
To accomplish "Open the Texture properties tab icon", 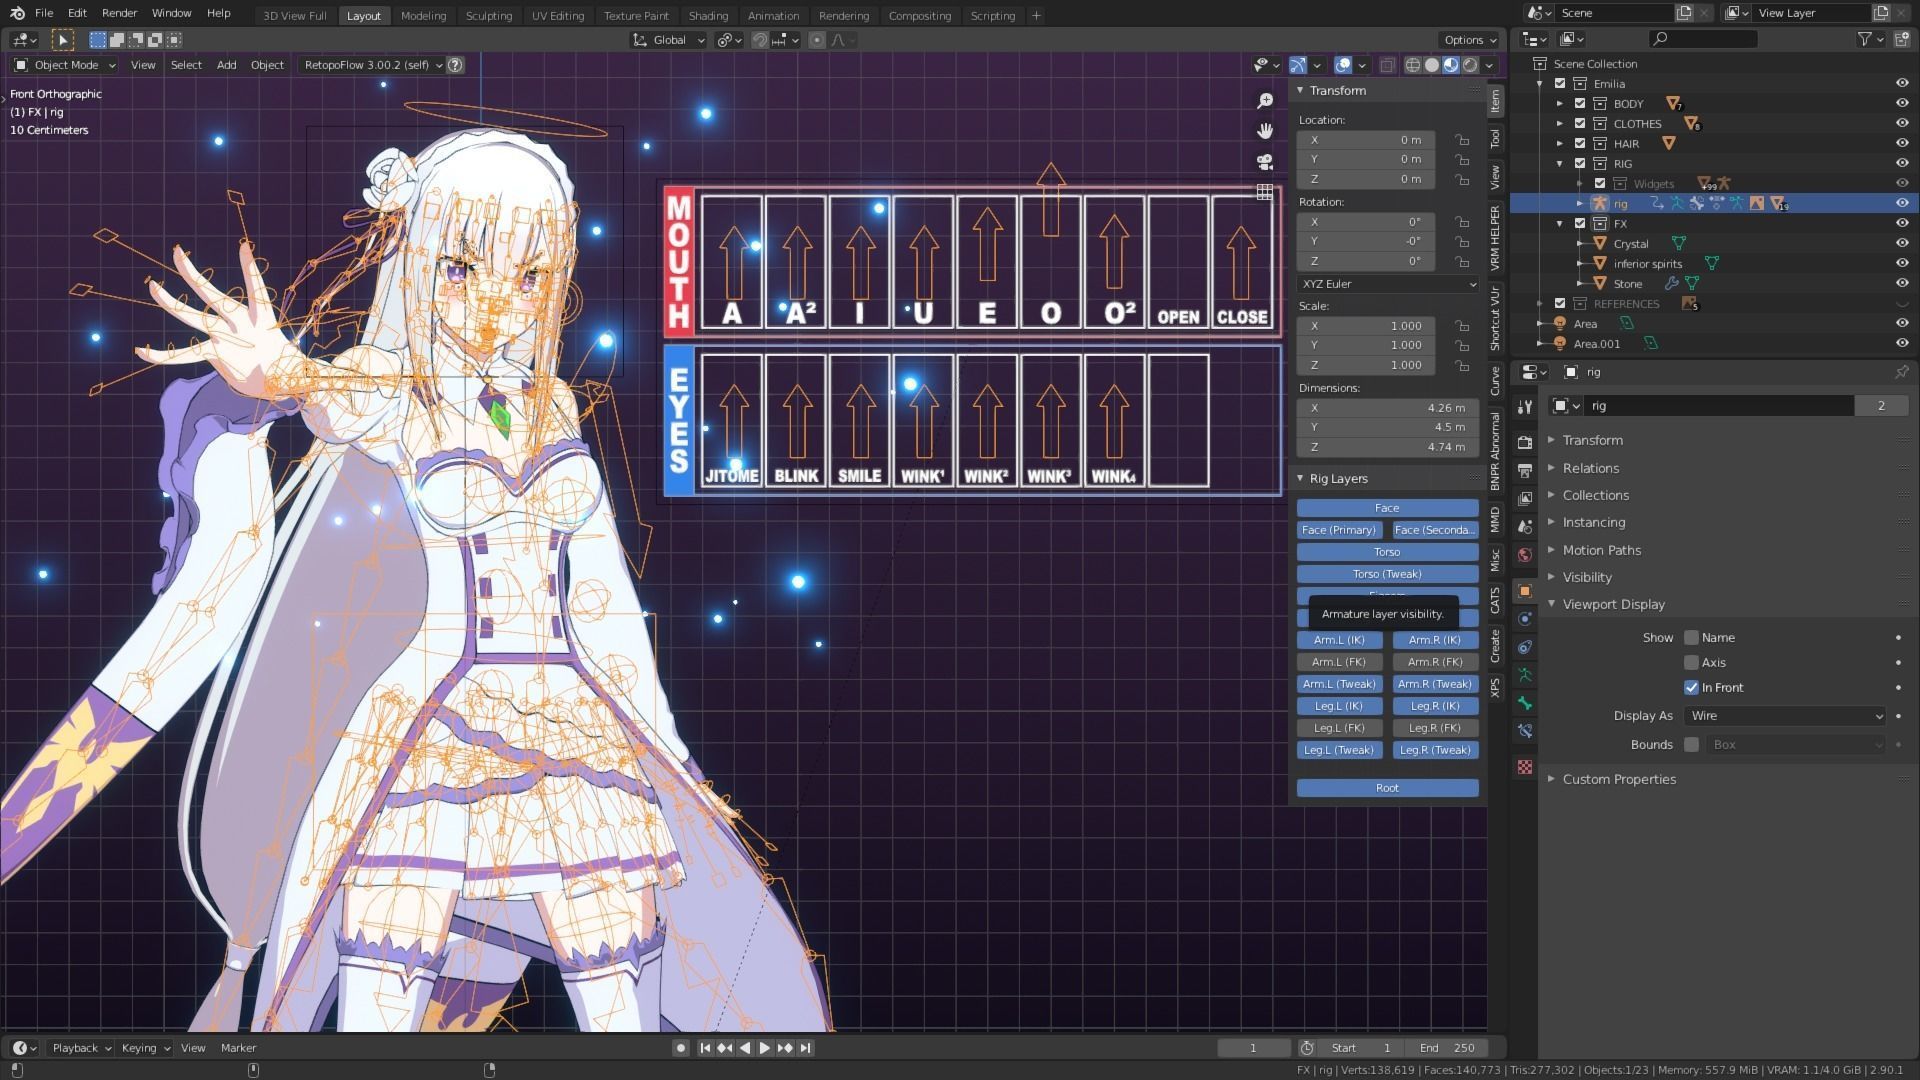I will pos(1524,767).
